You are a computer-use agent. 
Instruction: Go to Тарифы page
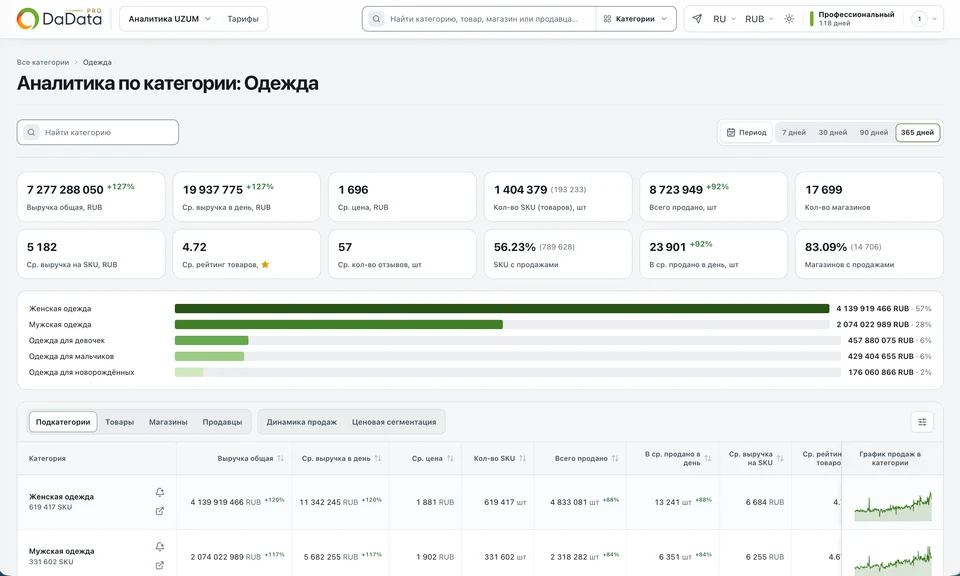tap(243, 19)
